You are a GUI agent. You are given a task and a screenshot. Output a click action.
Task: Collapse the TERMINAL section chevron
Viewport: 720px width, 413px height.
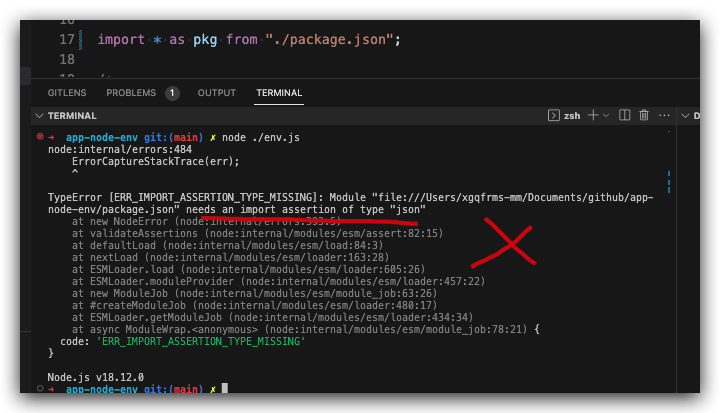[39, 116]
